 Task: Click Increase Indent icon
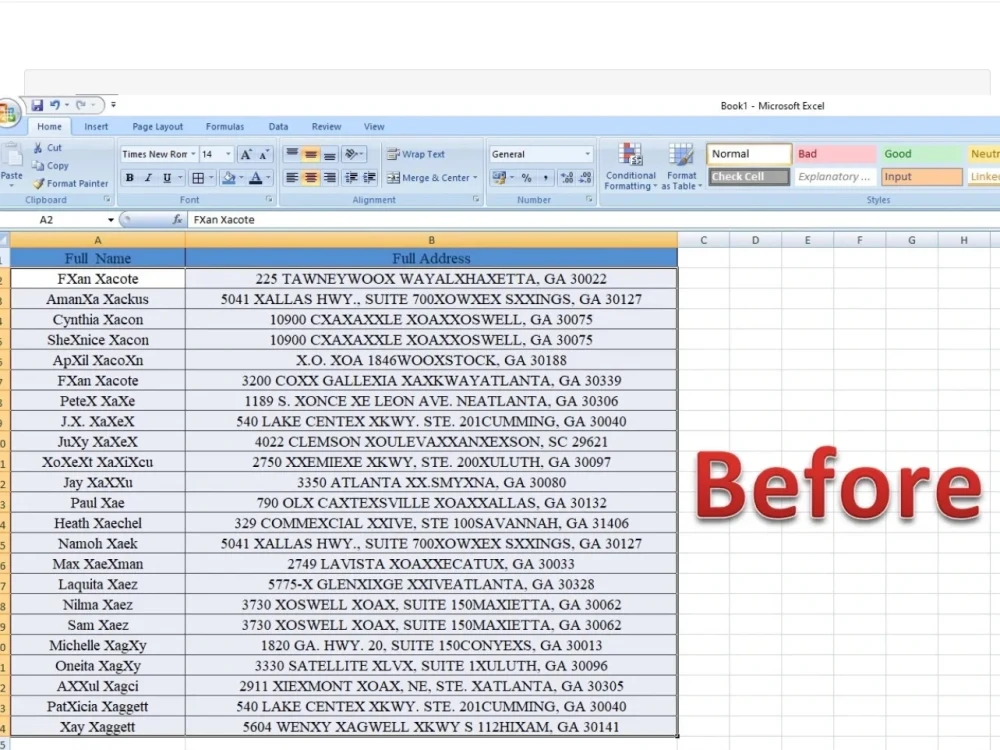click(370, 178)
